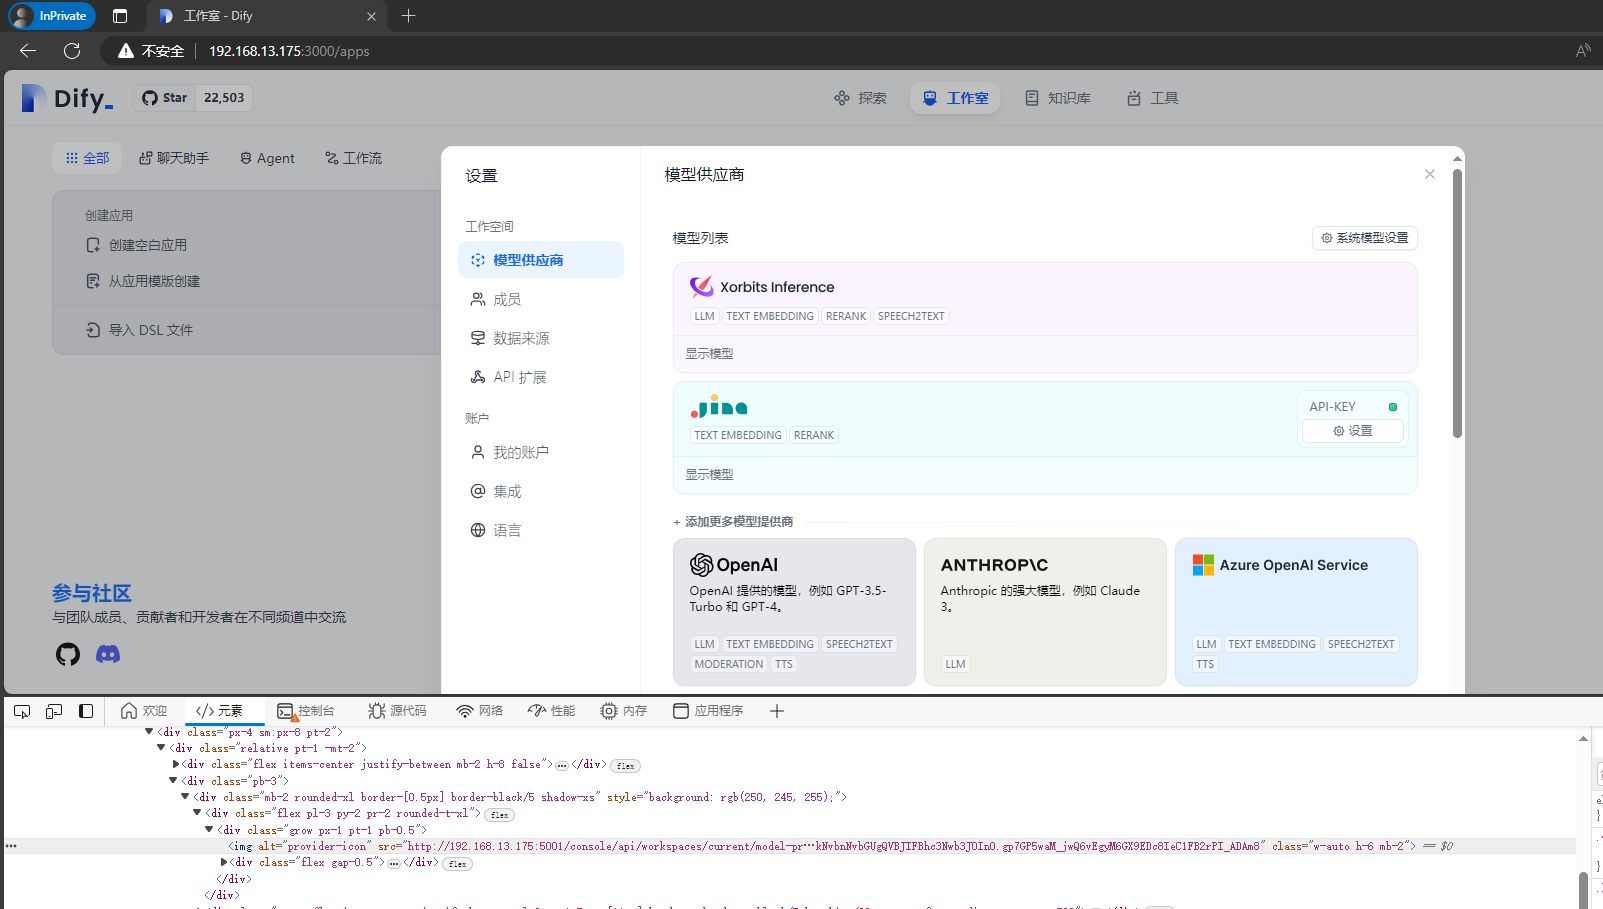The height and width of the screenshot is (909, 1603).
Task: Open Jina API-KEY 设置 button
Action: point(1353,431)
